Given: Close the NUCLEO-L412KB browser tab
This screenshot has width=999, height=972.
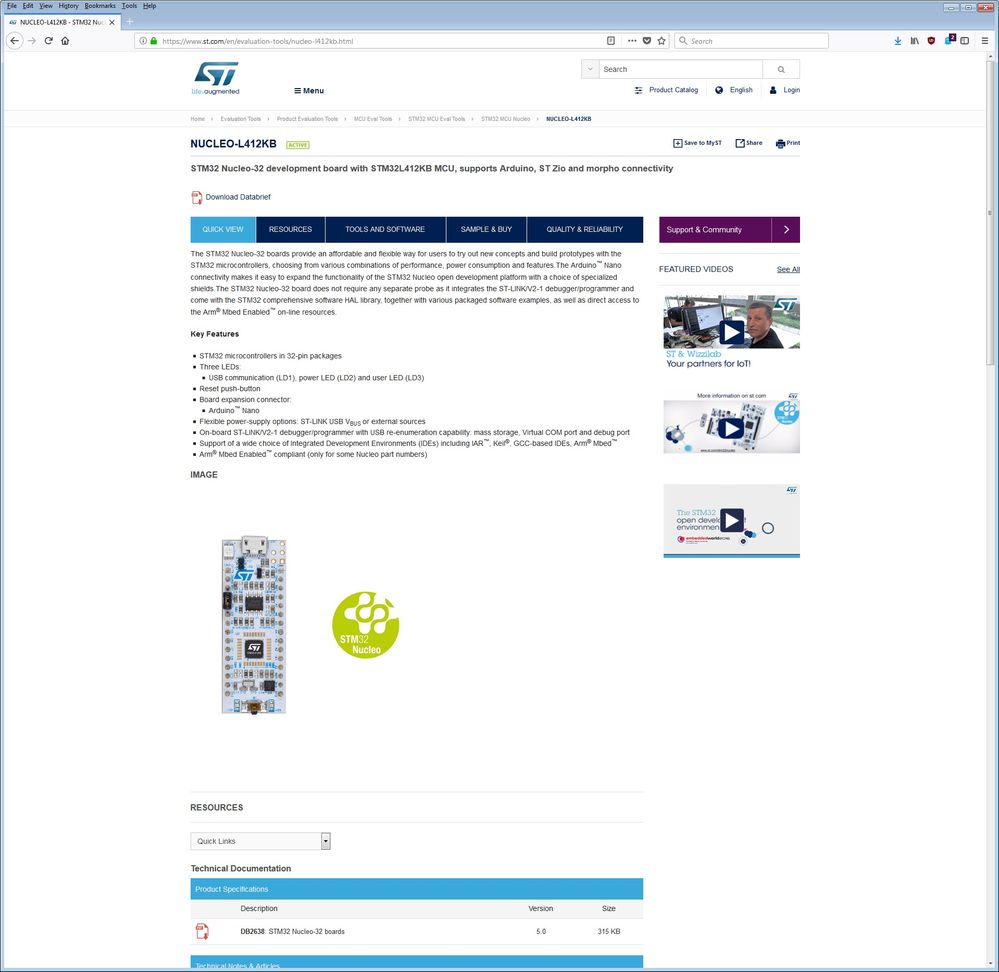Looking at the screenshot, I should [x=112, y=22].
